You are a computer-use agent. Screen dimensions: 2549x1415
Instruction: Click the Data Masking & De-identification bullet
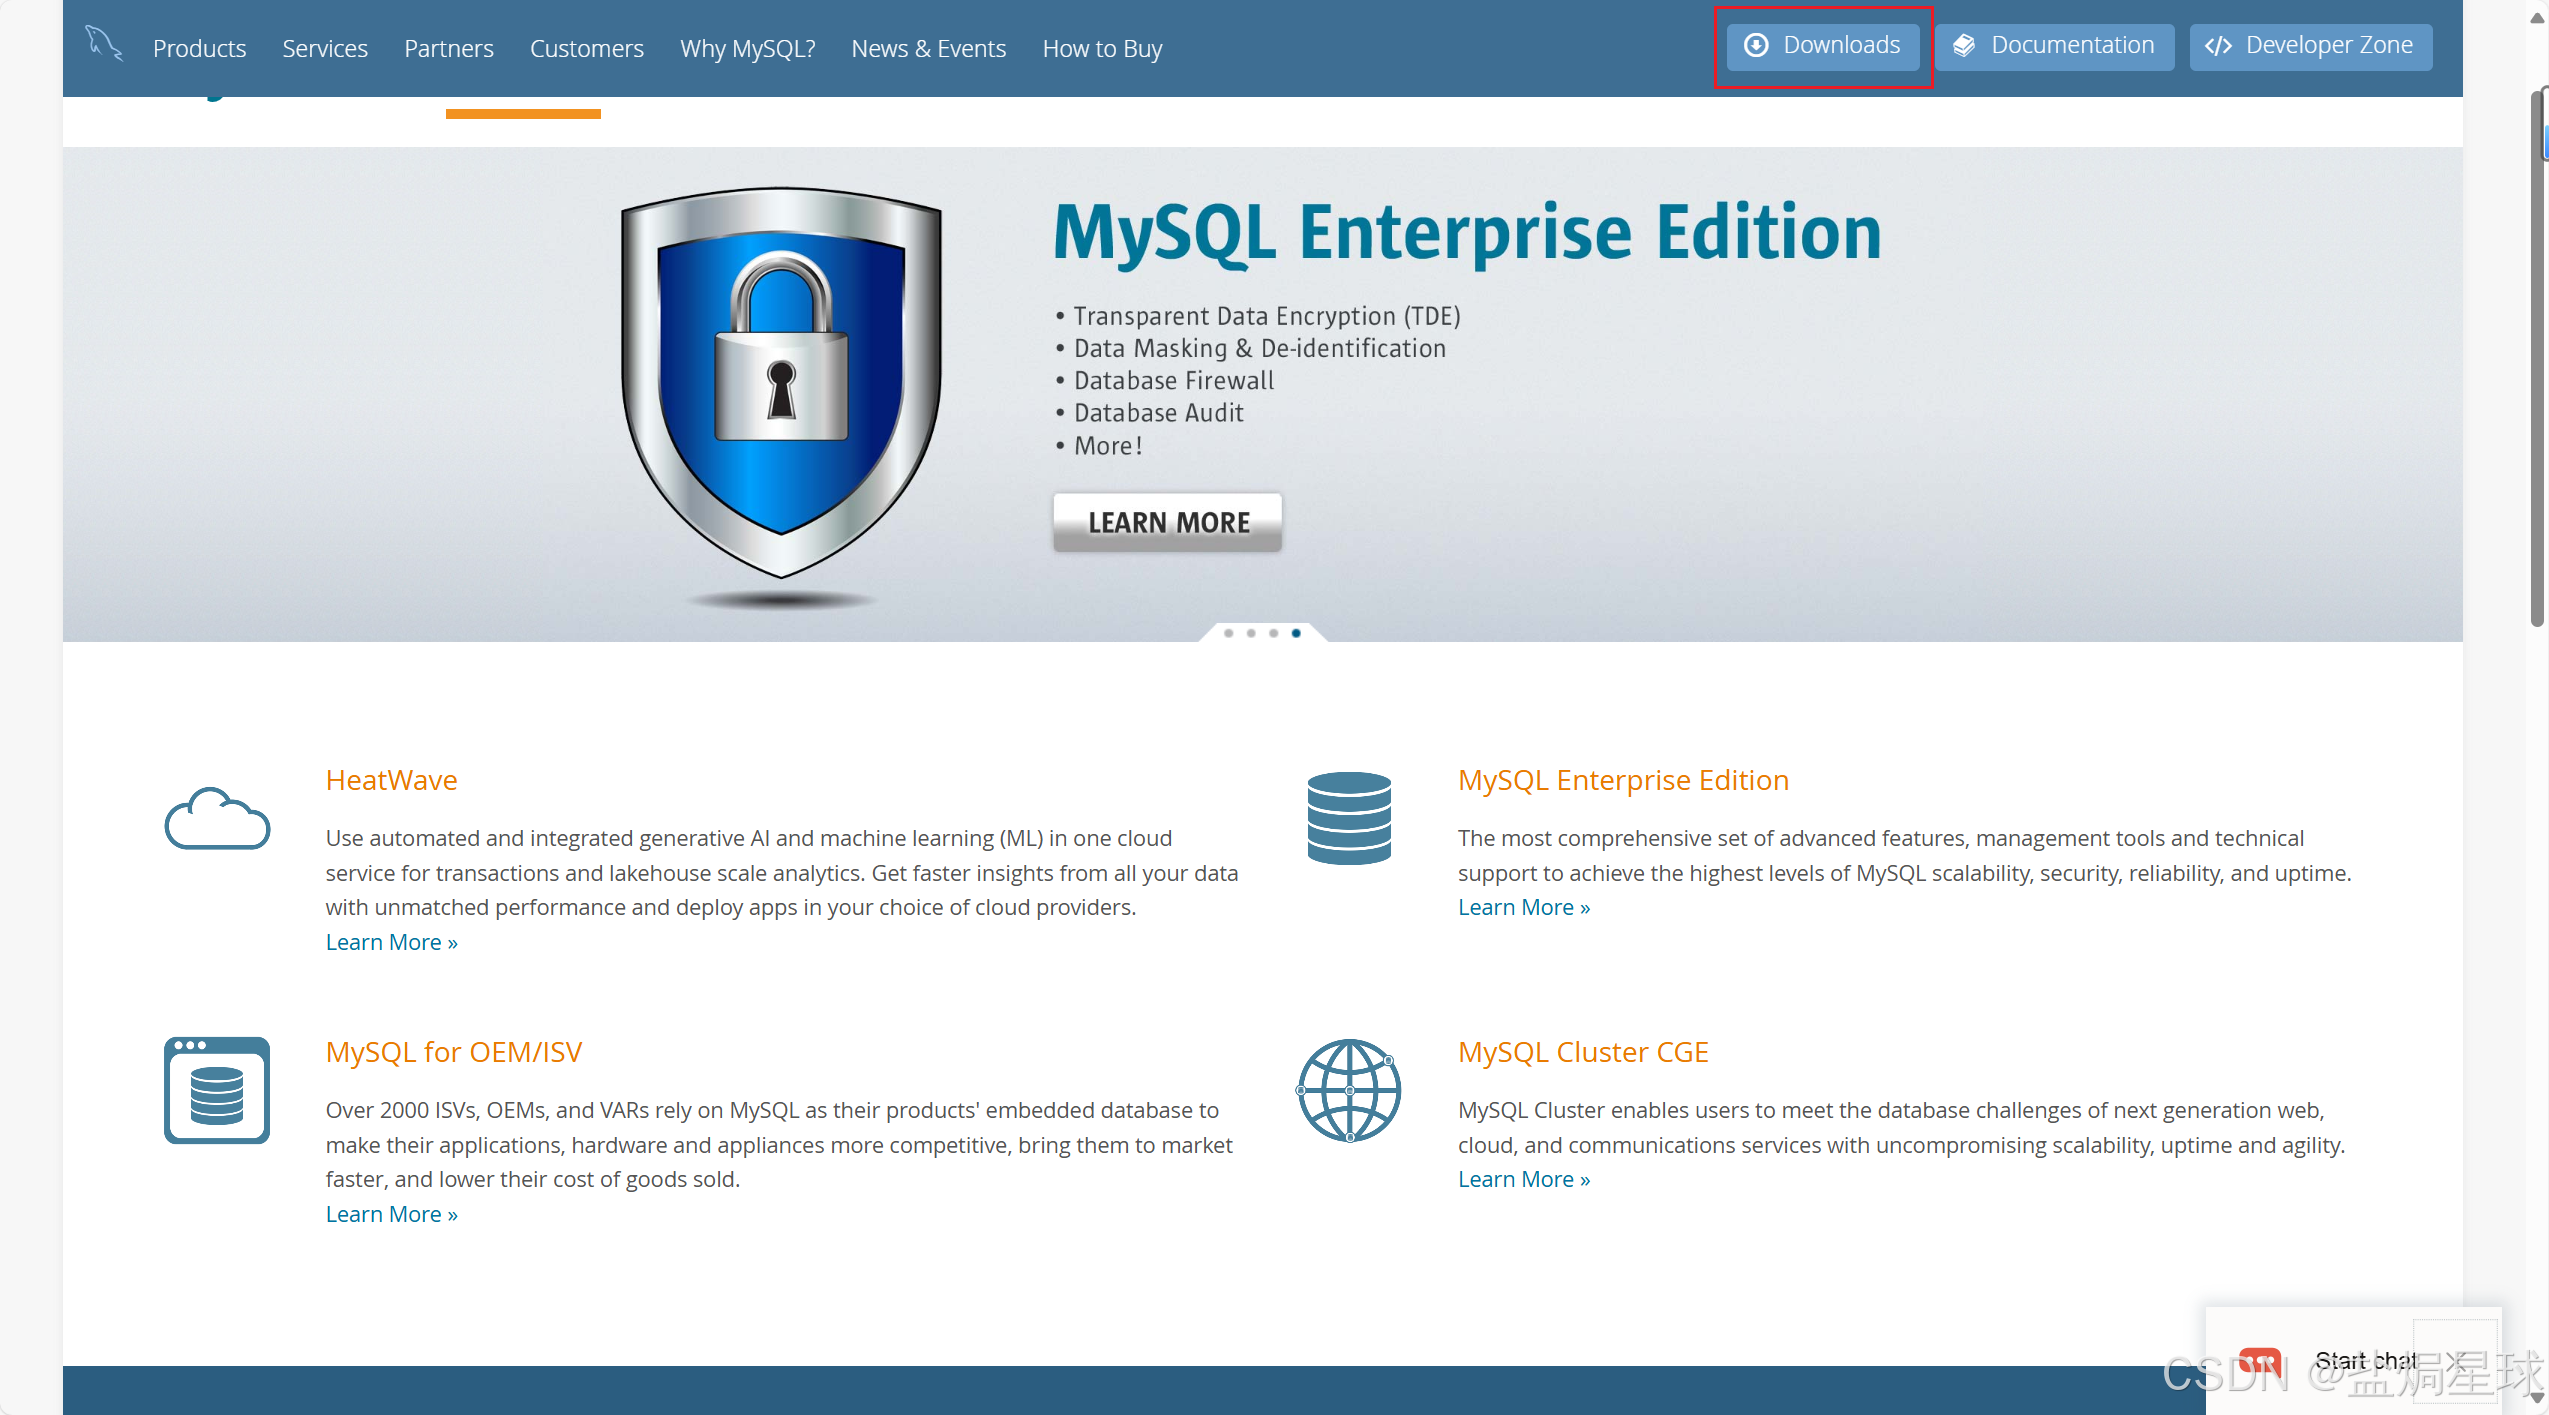click(1260, 348)
